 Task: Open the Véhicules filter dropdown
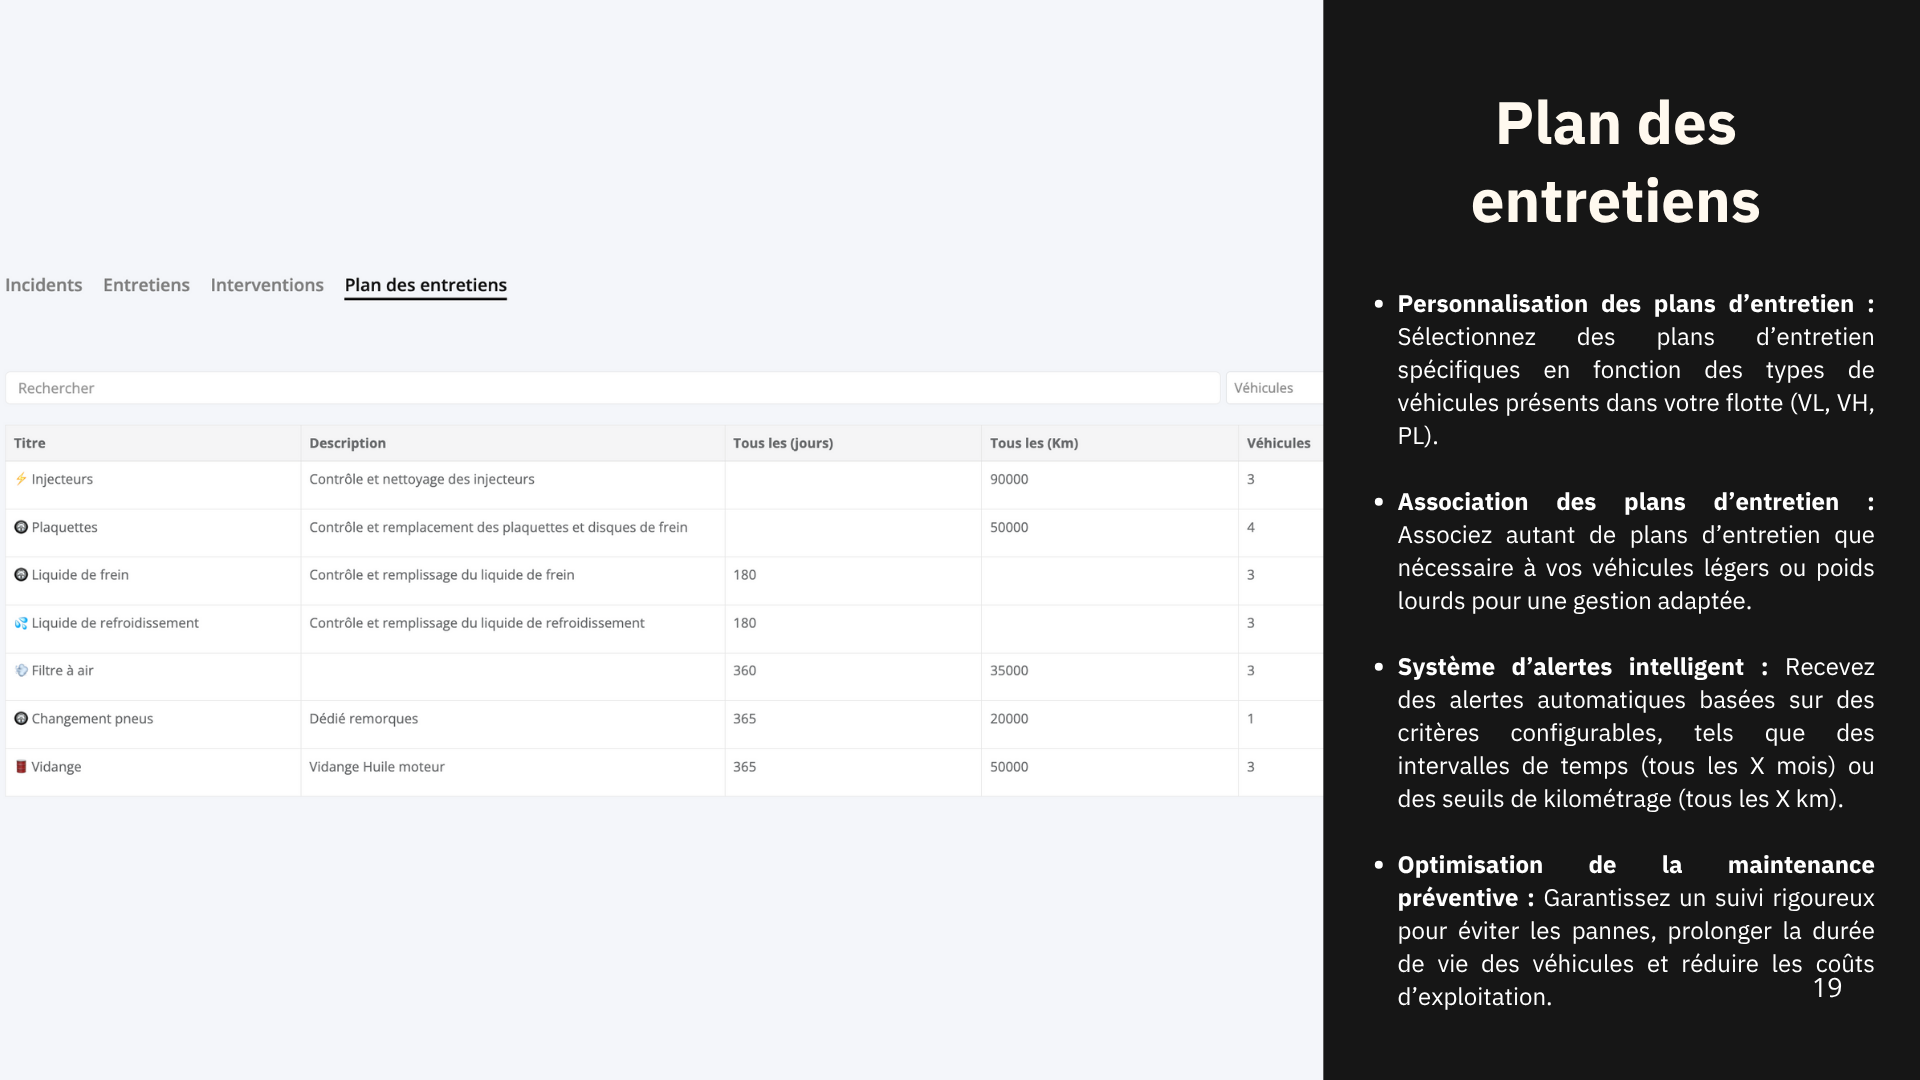click(1272, 388)
